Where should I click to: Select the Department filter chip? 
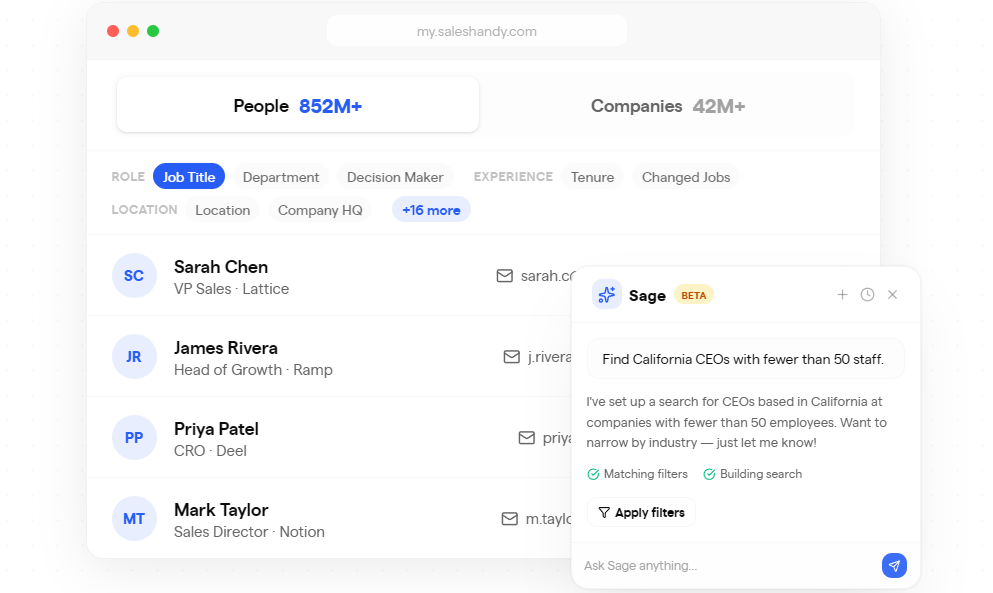point(281,177)
